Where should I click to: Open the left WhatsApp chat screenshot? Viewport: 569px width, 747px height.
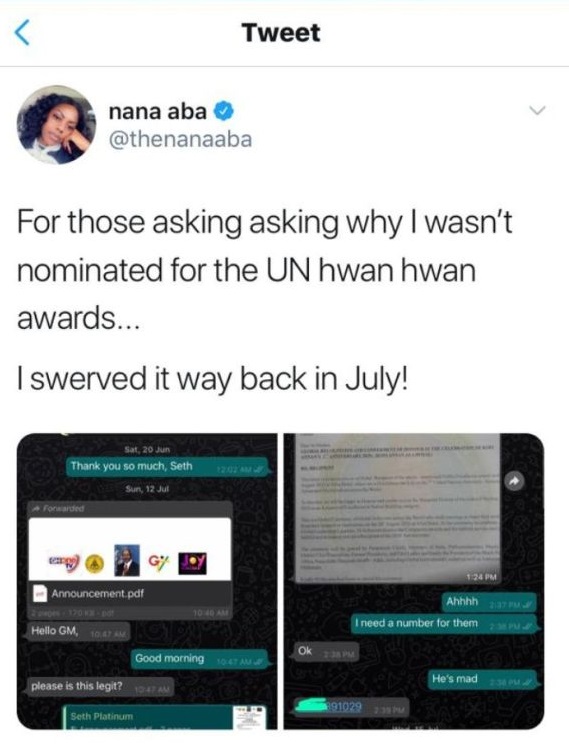pos(147,581)
